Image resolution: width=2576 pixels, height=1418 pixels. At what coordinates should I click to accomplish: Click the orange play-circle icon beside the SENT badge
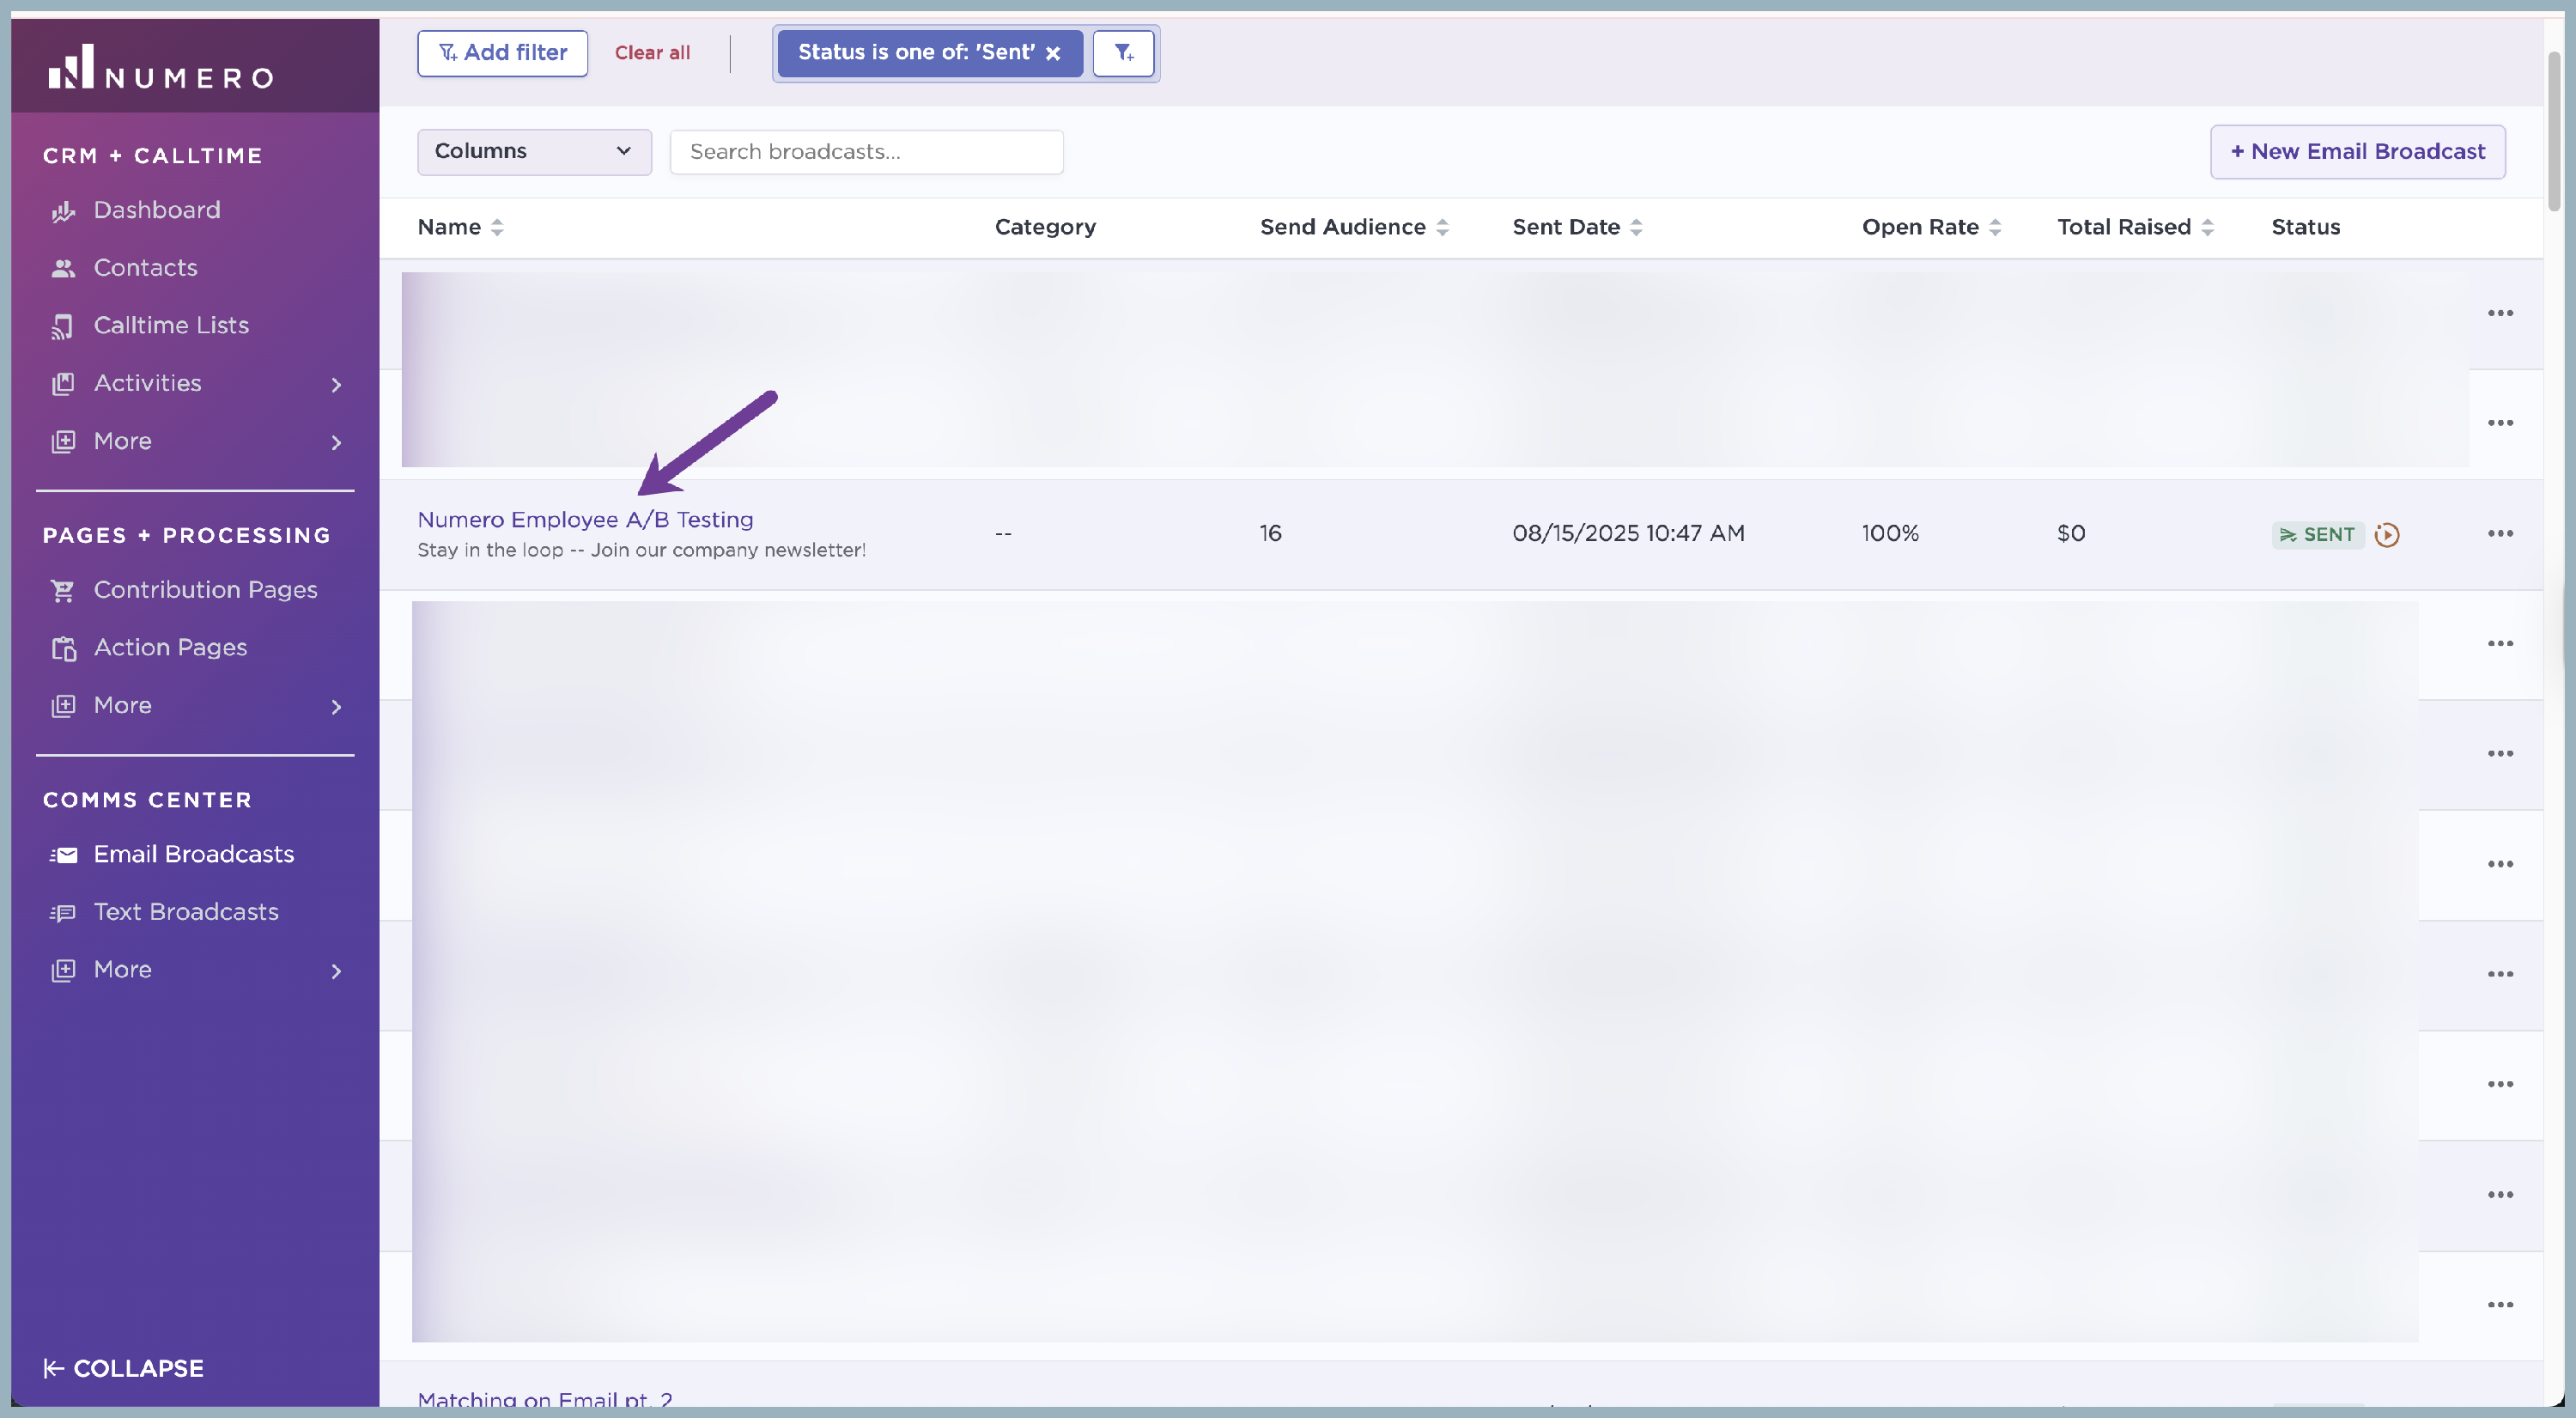2386,535
